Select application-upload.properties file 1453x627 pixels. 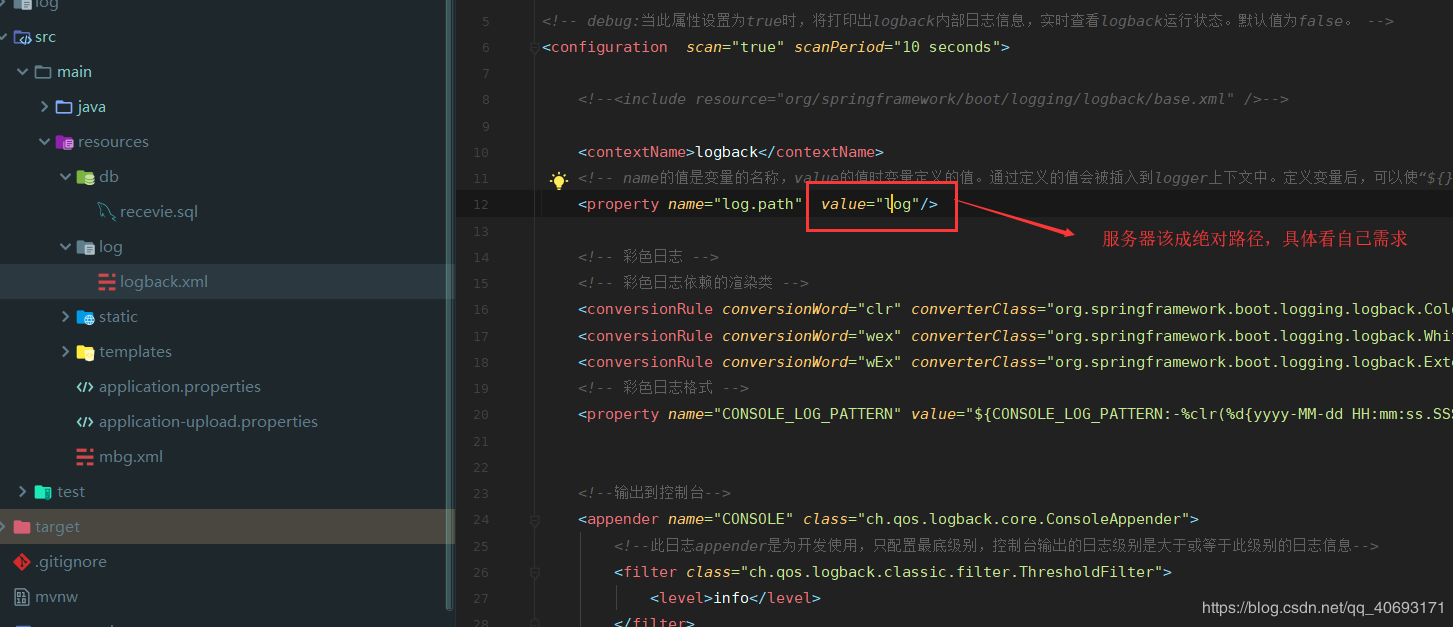[208, 422]
